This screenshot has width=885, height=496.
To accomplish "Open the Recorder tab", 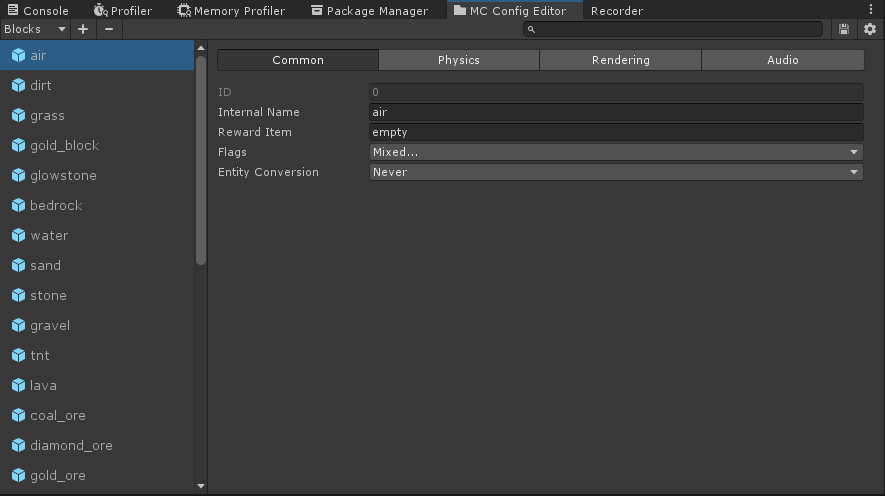I will 617,10.
